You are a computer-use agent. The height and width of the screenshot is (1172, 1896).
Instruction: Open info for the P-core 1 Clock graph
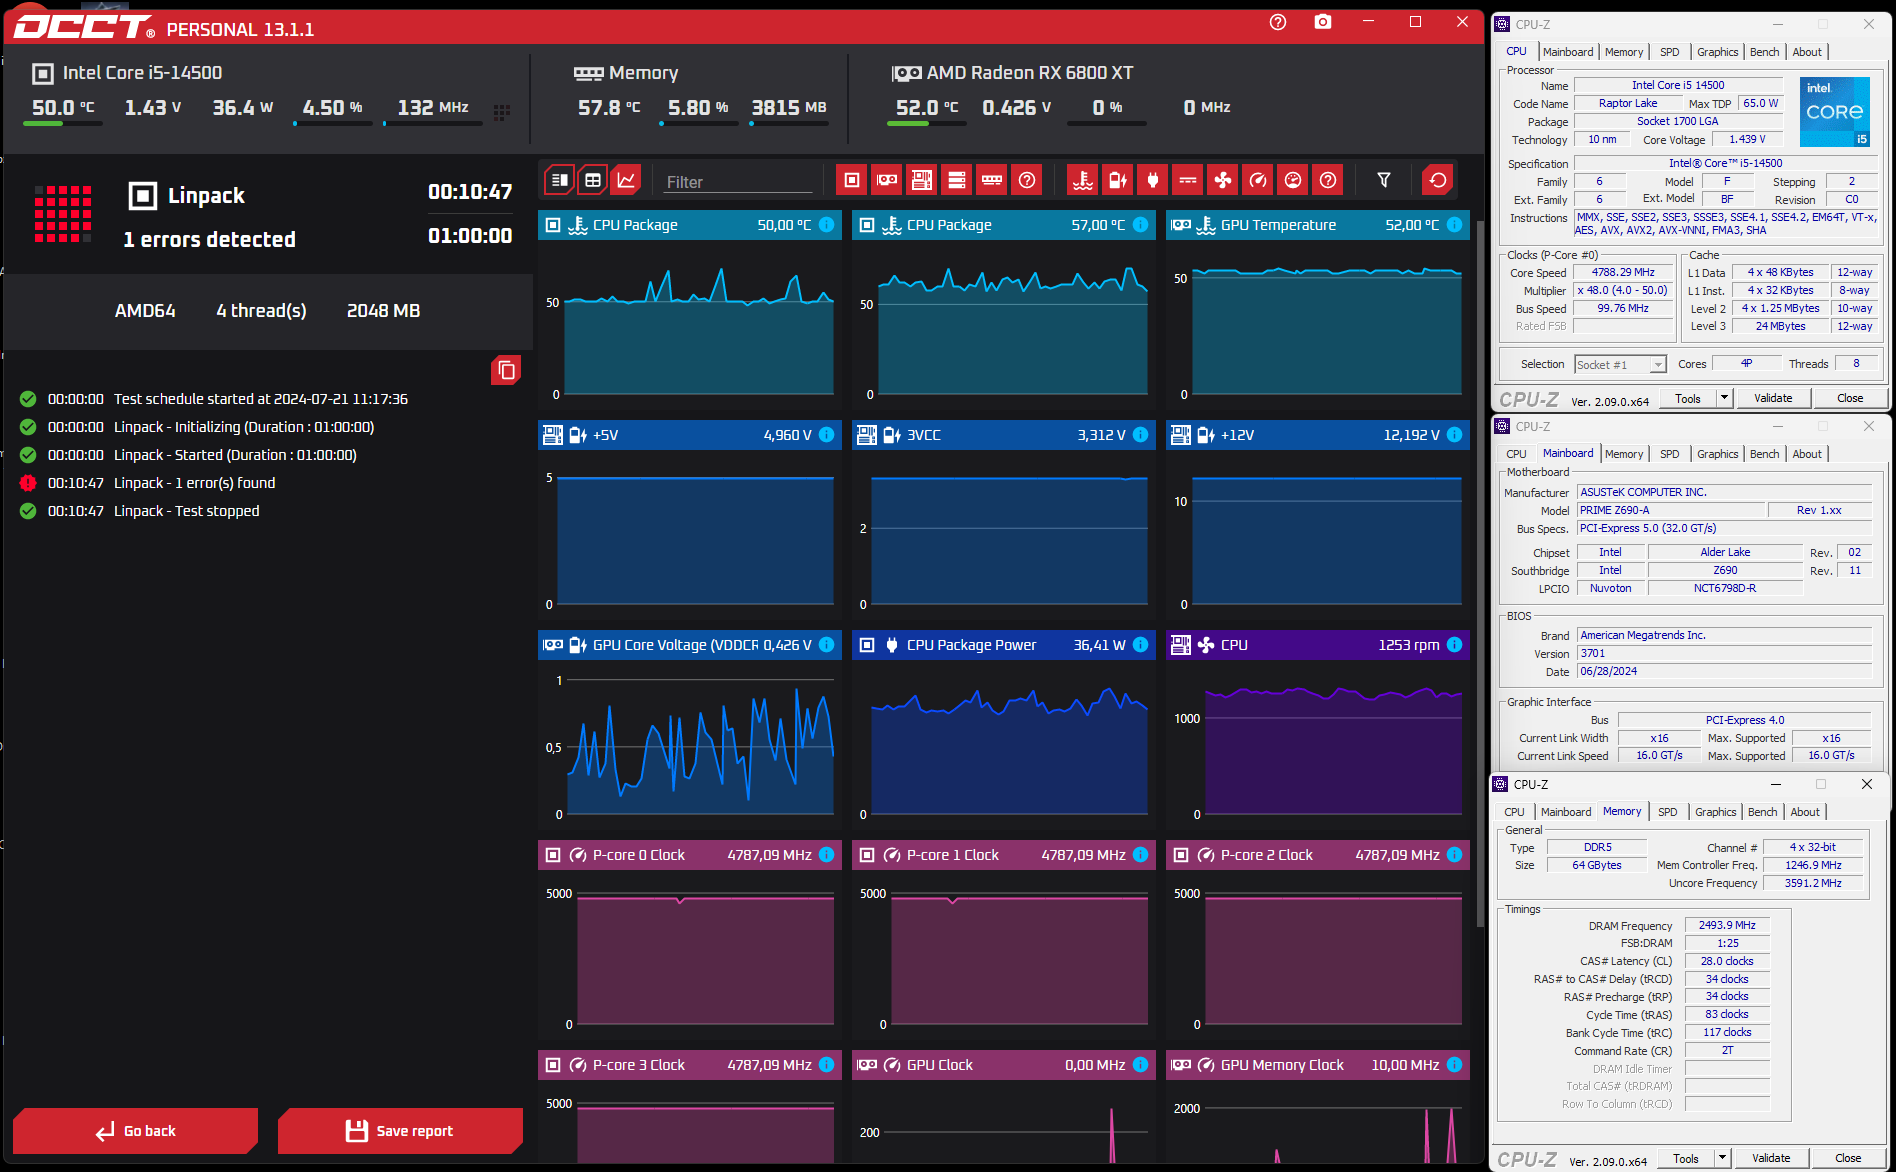pos(1141,855)
